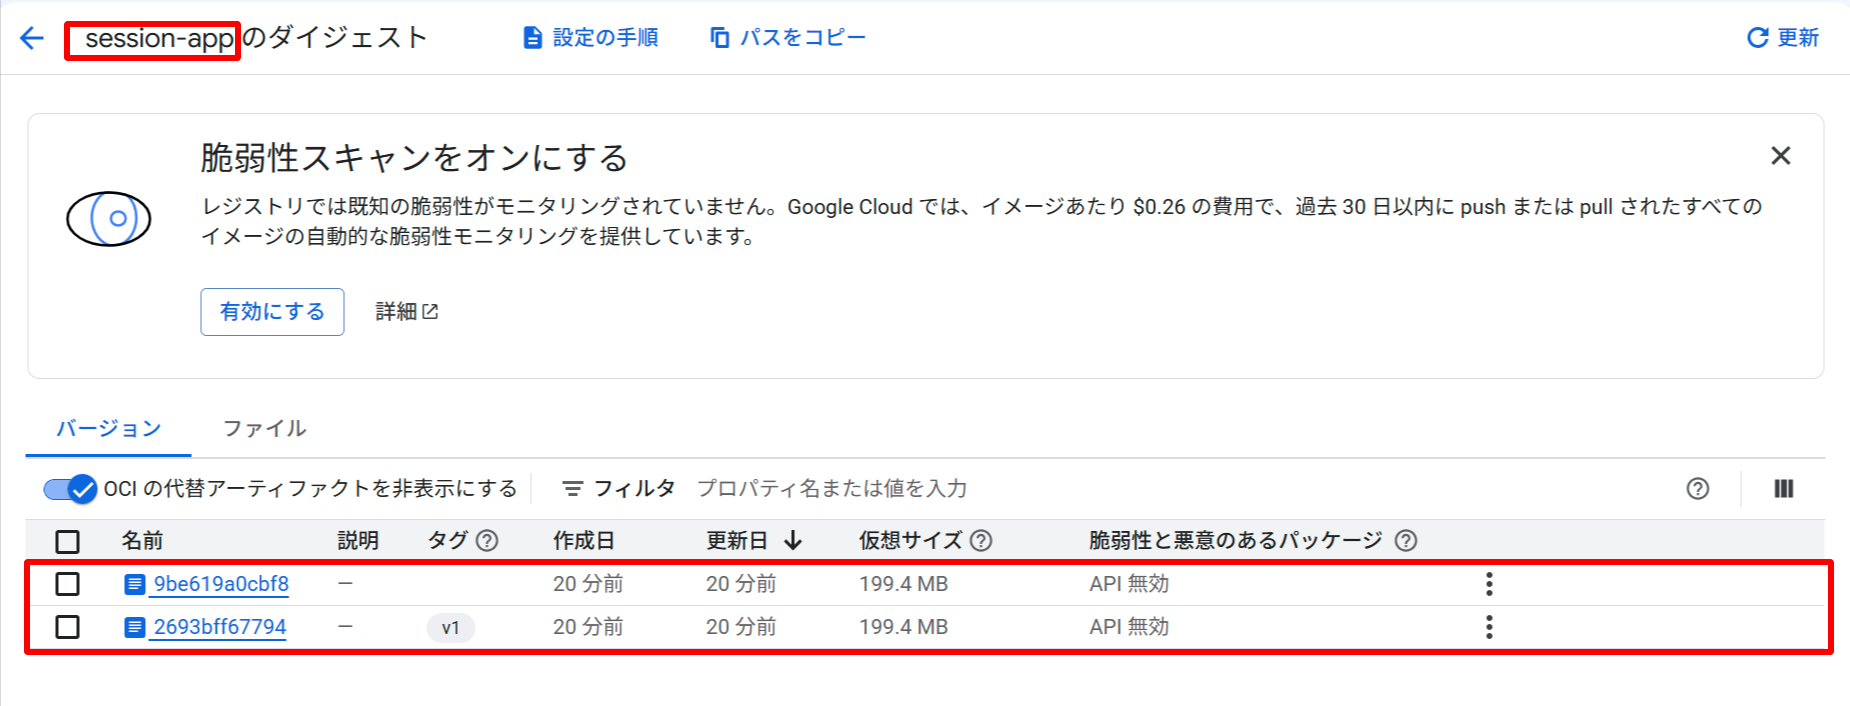Click 199.4 MB in the 2693bff67794 row
The image size is (1850, 706).
903,627
